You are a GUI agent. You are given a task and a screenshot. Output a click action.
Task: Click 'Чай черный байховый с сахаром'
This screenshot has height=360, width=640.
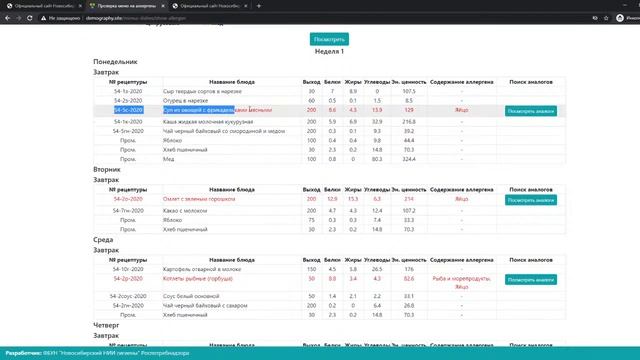(x=204, y=306)
